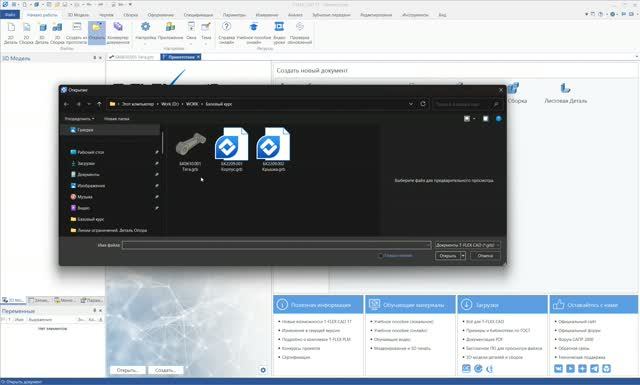The width and height of the screenshot is (640, 385).
Task: Expand file name history dropdown
Action: point(428,245)
